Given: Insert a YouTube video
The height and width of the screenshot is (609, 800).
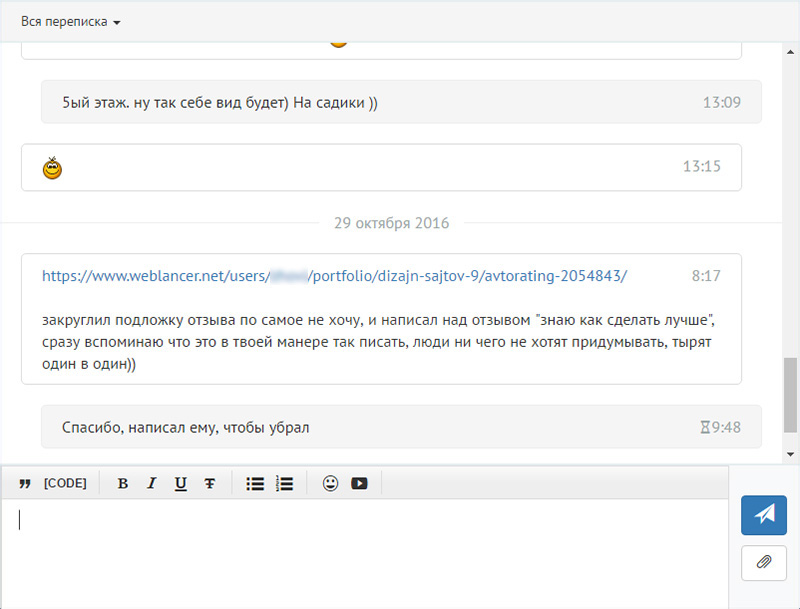Looking at the screenshot, I should click(359, 484).
